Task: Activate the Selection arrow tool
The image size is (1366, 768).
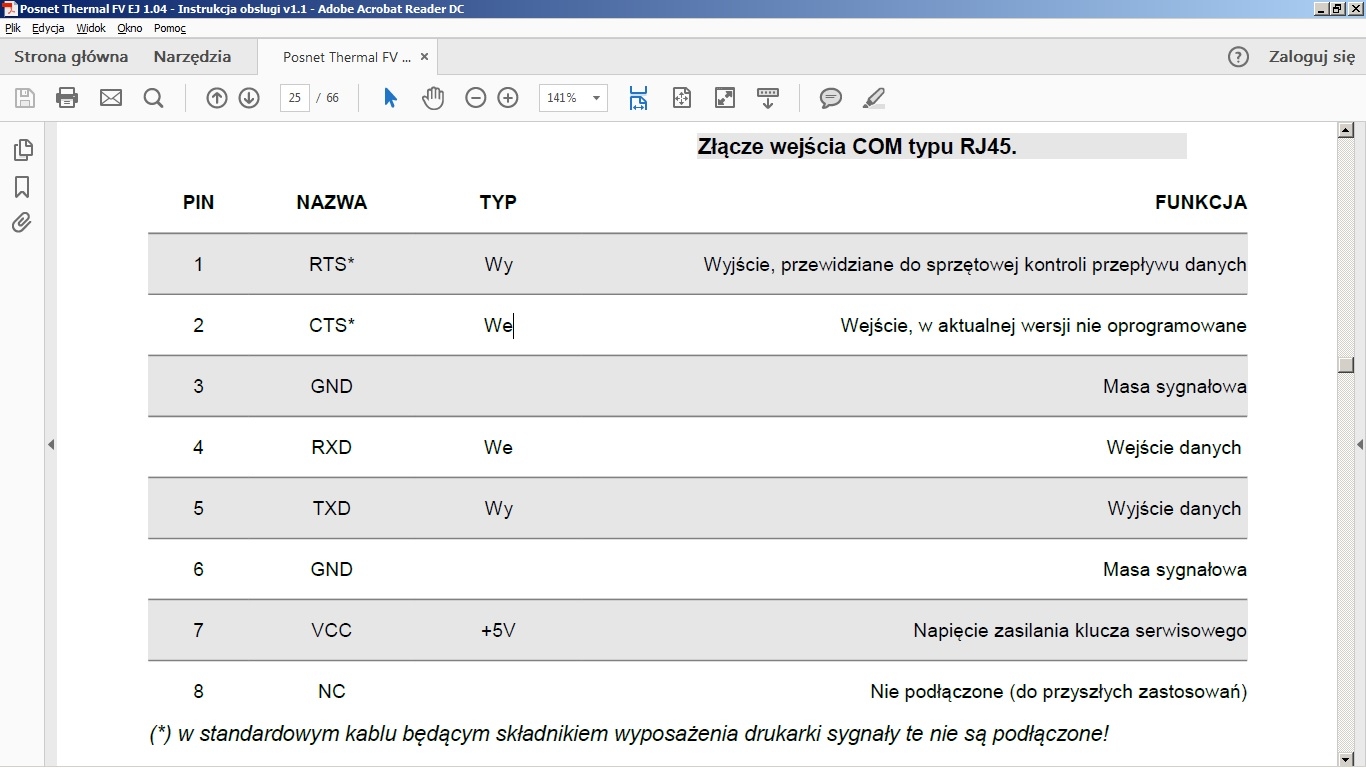Action: pyautogui.click(x=391, y=98)
